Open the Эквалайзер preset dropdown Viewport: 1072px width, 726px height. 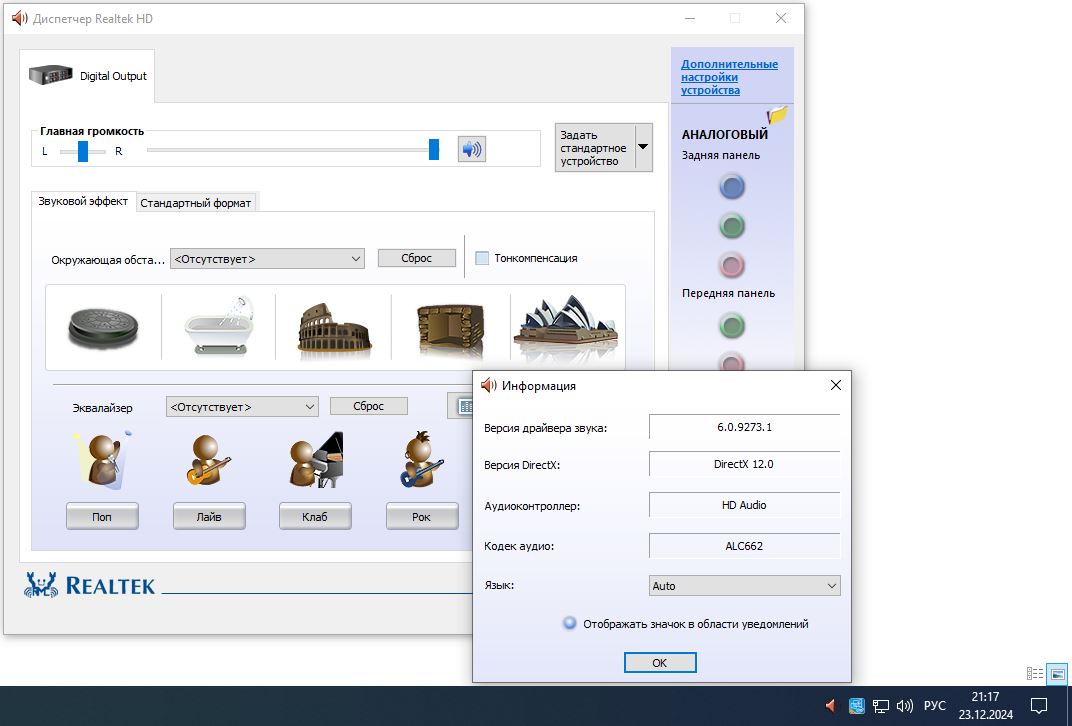(242, 407)
